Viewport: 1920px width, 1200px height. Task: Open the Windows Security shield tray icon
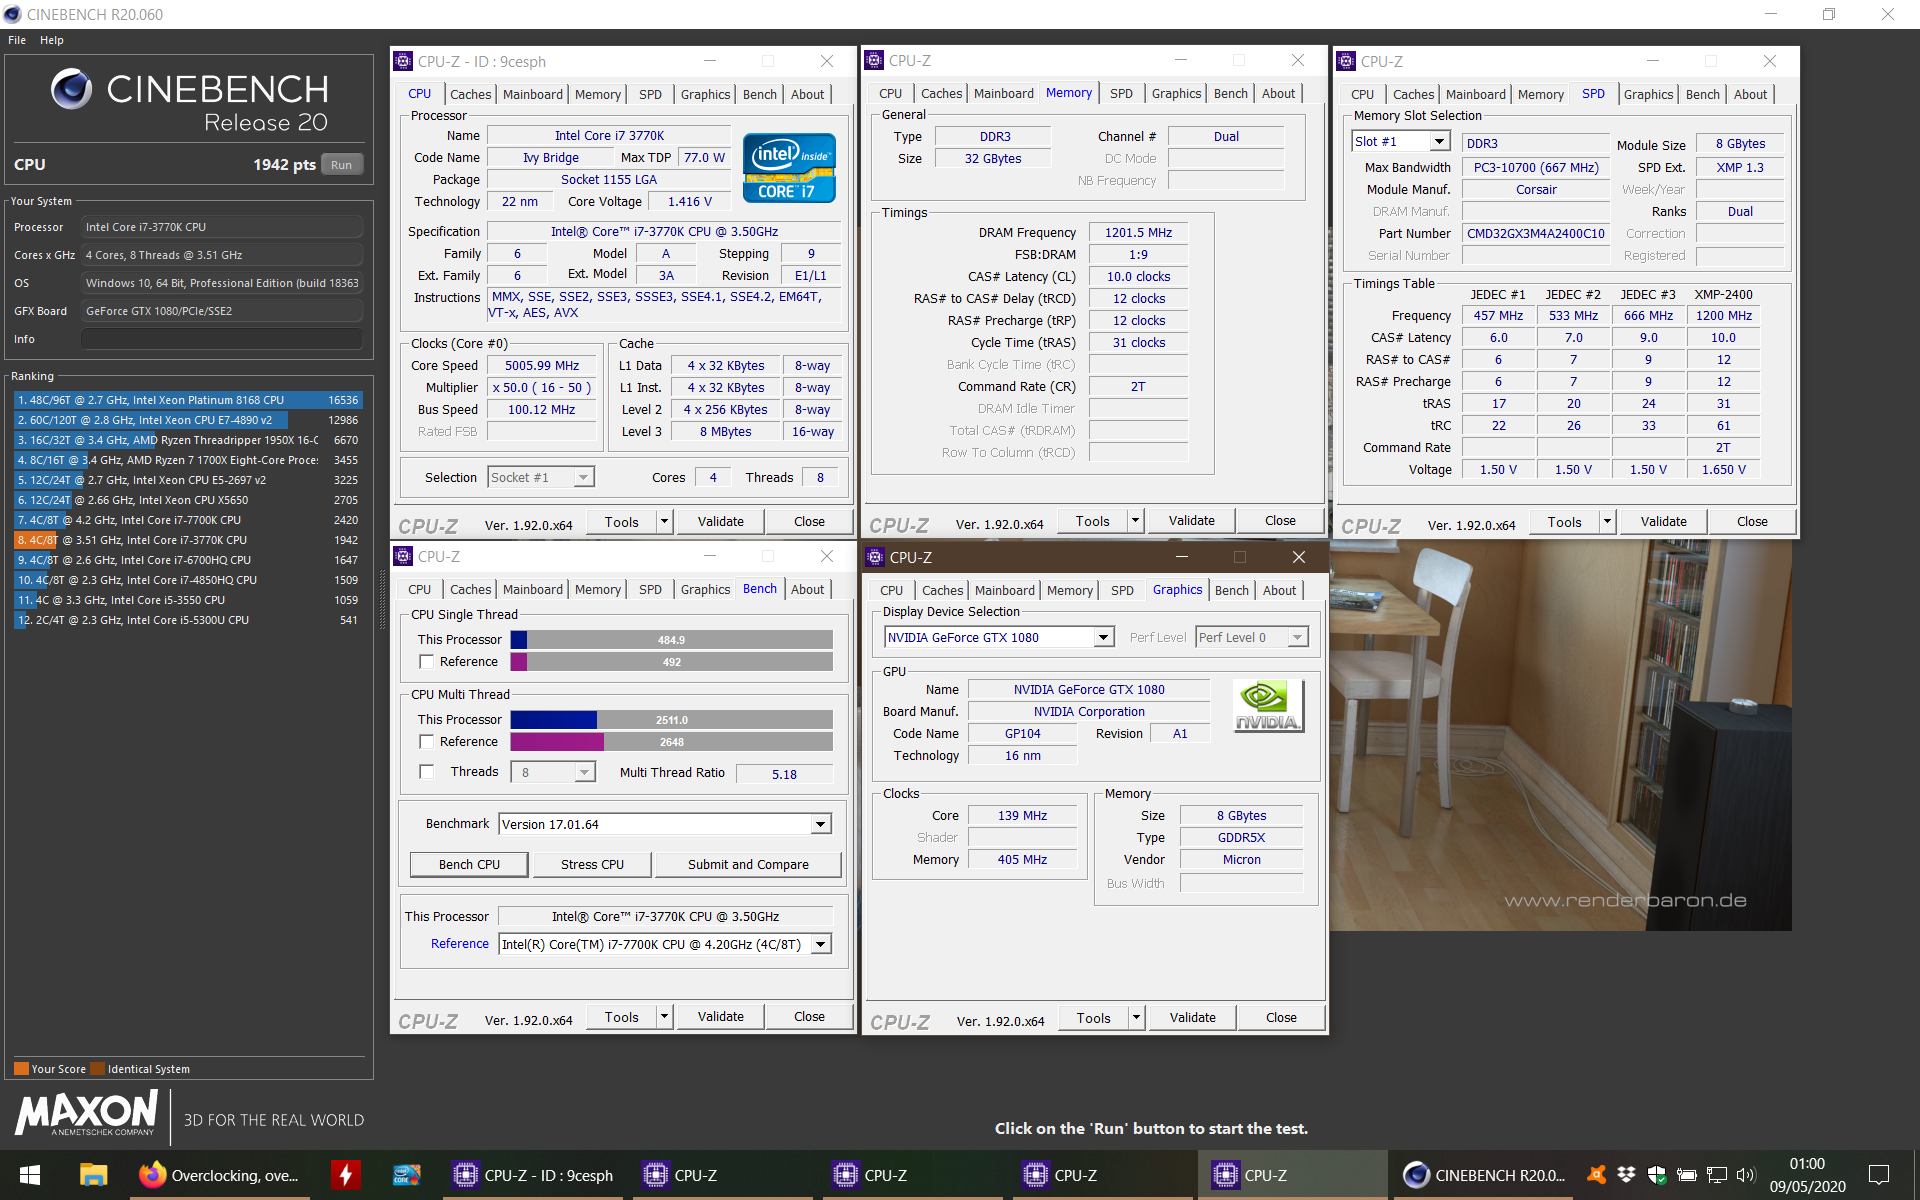pos(1657,1174)
